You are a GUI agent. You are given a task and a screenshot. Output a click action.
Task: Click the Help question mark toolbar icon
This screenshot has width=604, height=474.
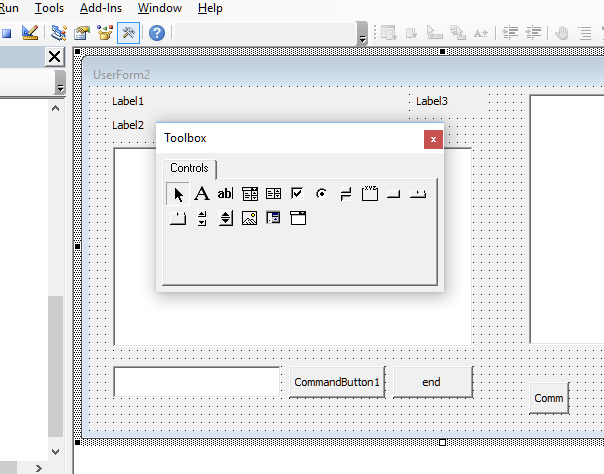pos(157,32)
